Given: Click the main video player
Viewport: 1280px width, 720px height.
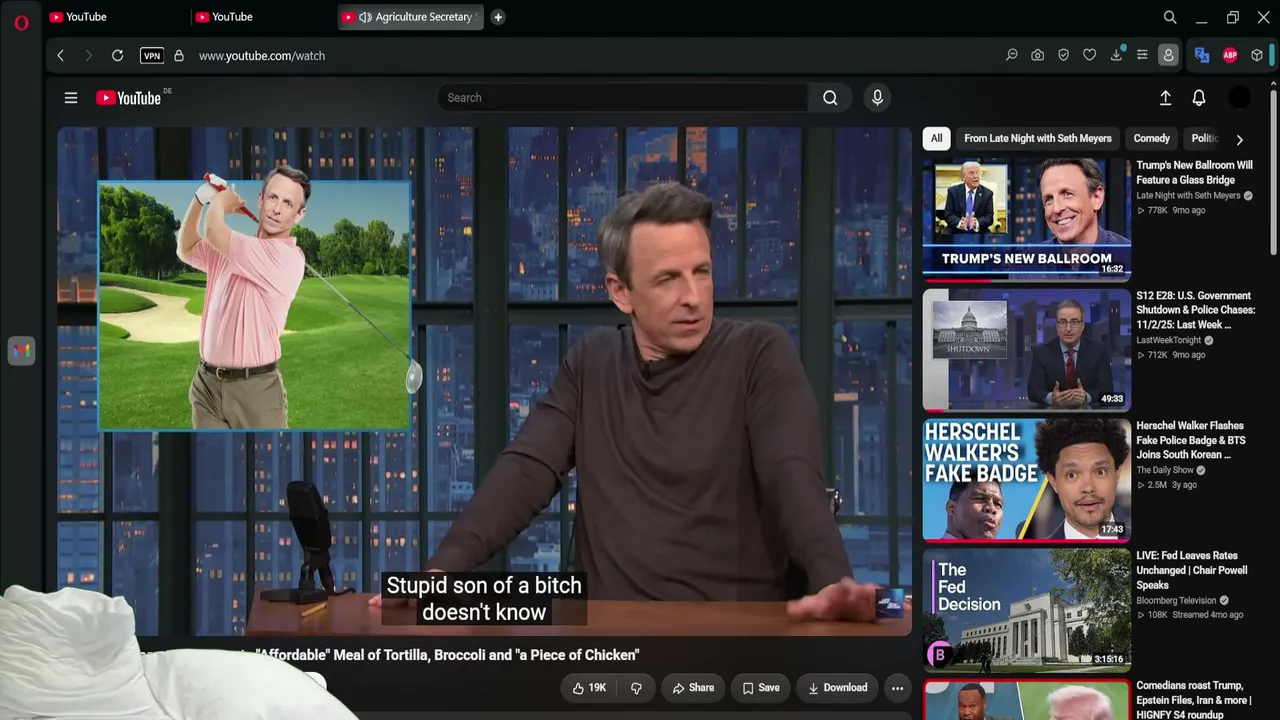Looking at the screenshot, I should click(x=484, y=381).
